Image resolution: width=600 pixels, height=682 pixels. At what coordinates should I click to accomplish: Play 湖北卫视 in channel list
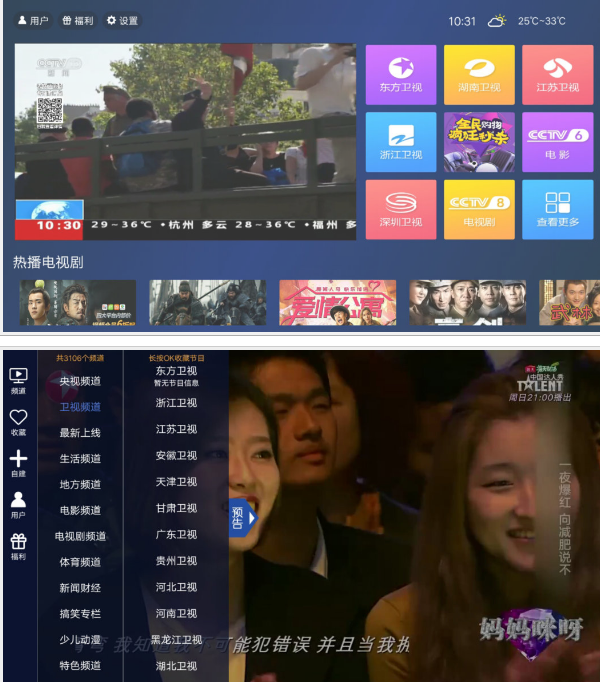176,666
